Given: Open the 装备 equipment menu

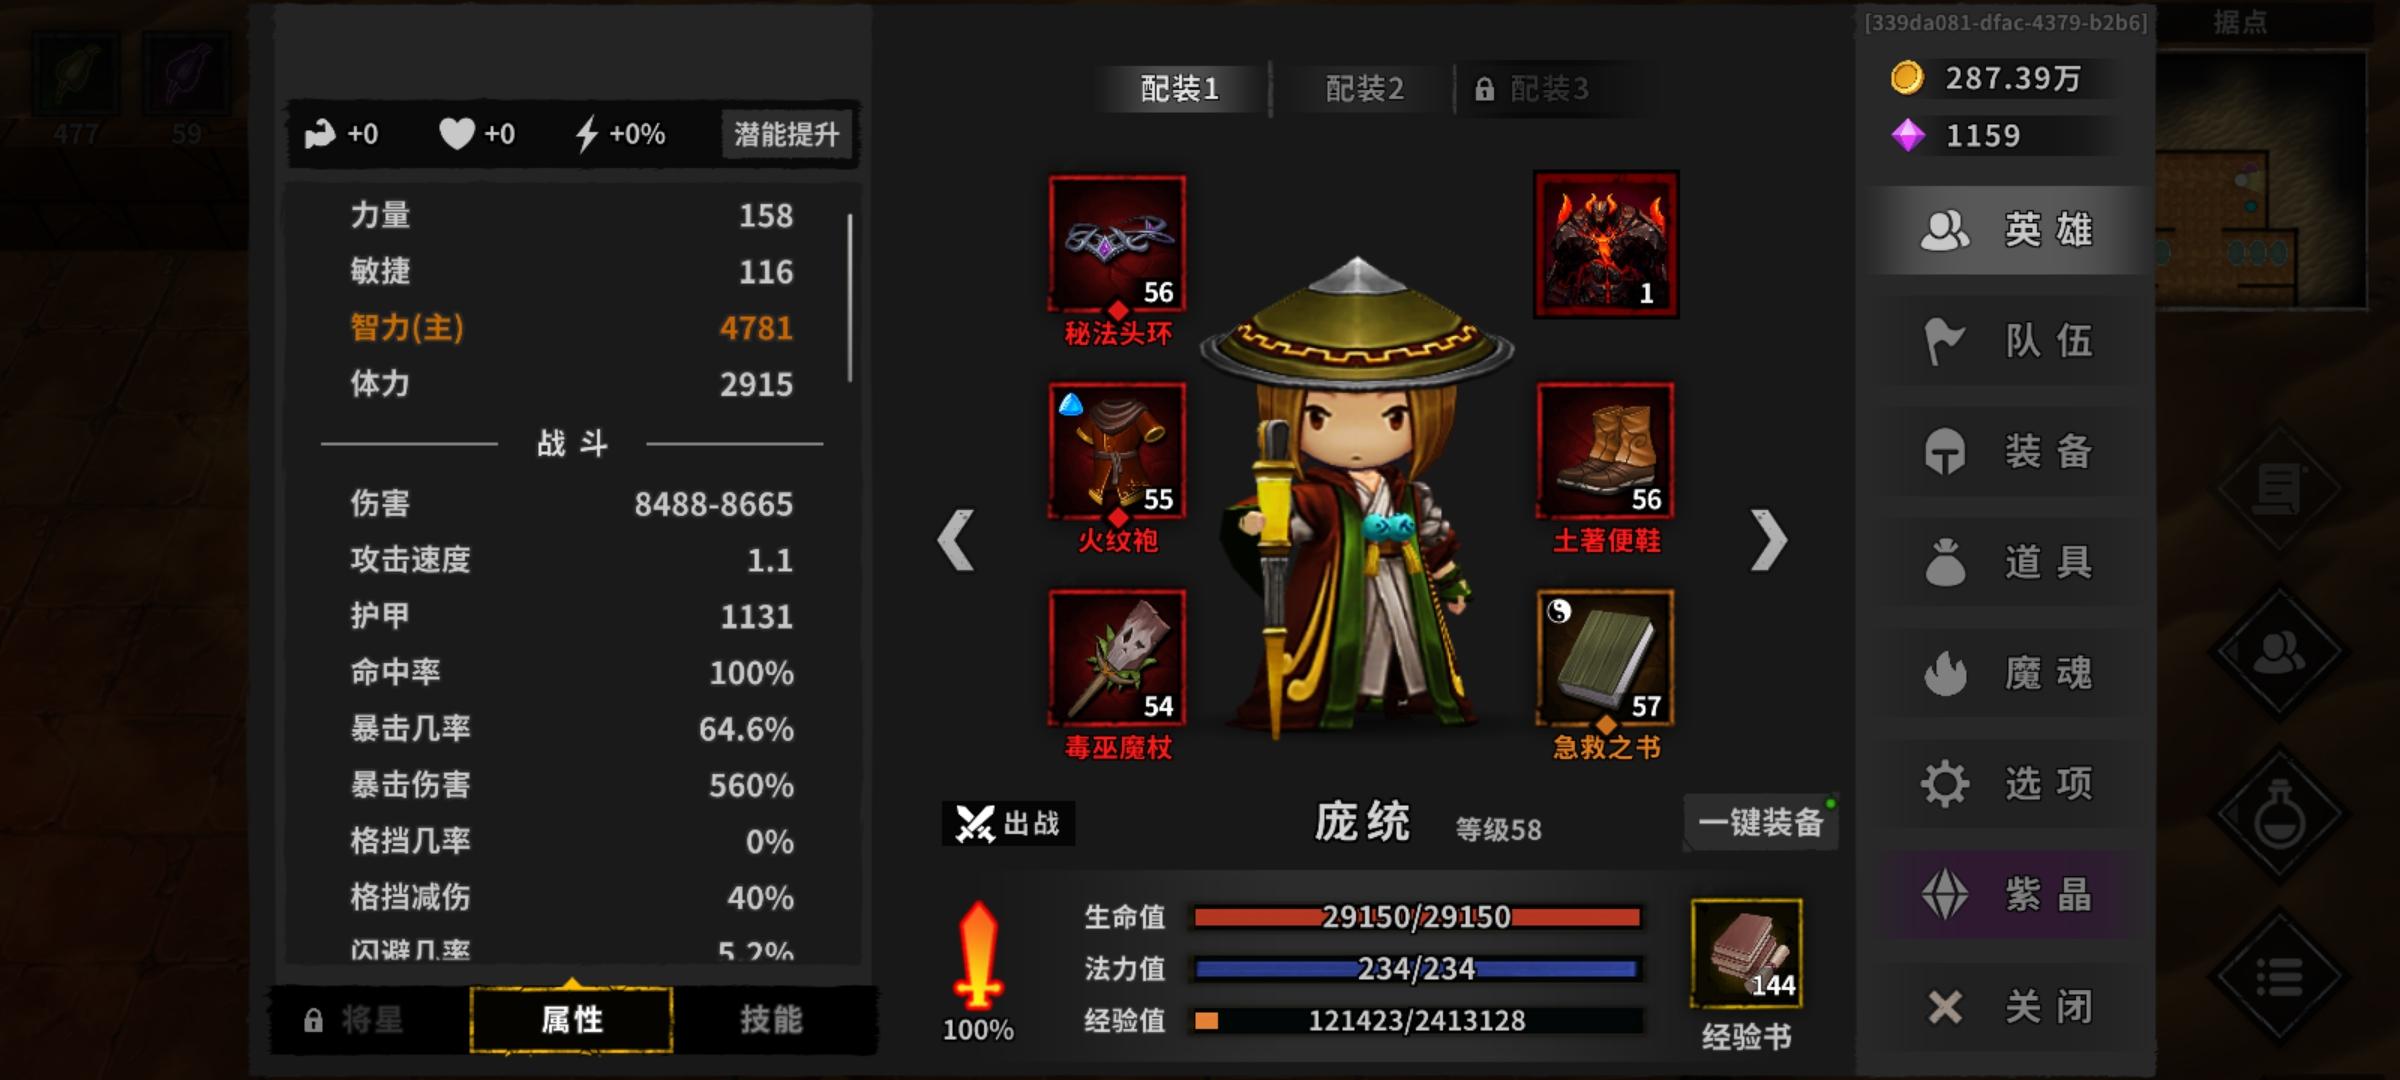Looking at the screenshot, I should point(2010,451).
